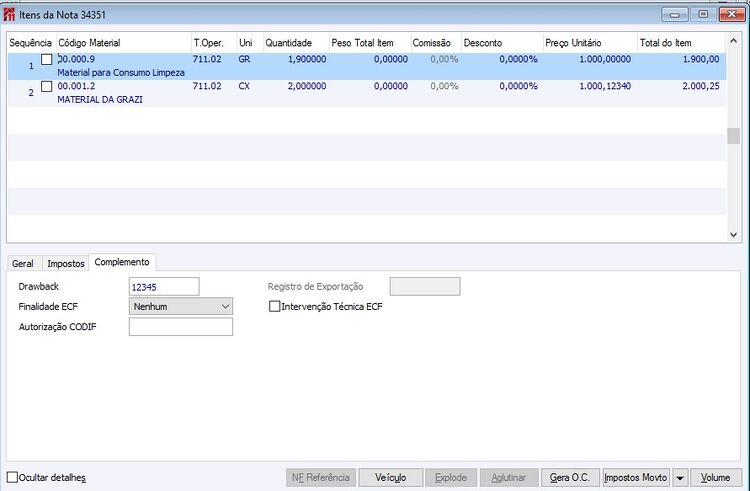The width and height of the screenshot is (750, 491).
Task: Click the app icon in the title bar
Action: coord(9,15)
